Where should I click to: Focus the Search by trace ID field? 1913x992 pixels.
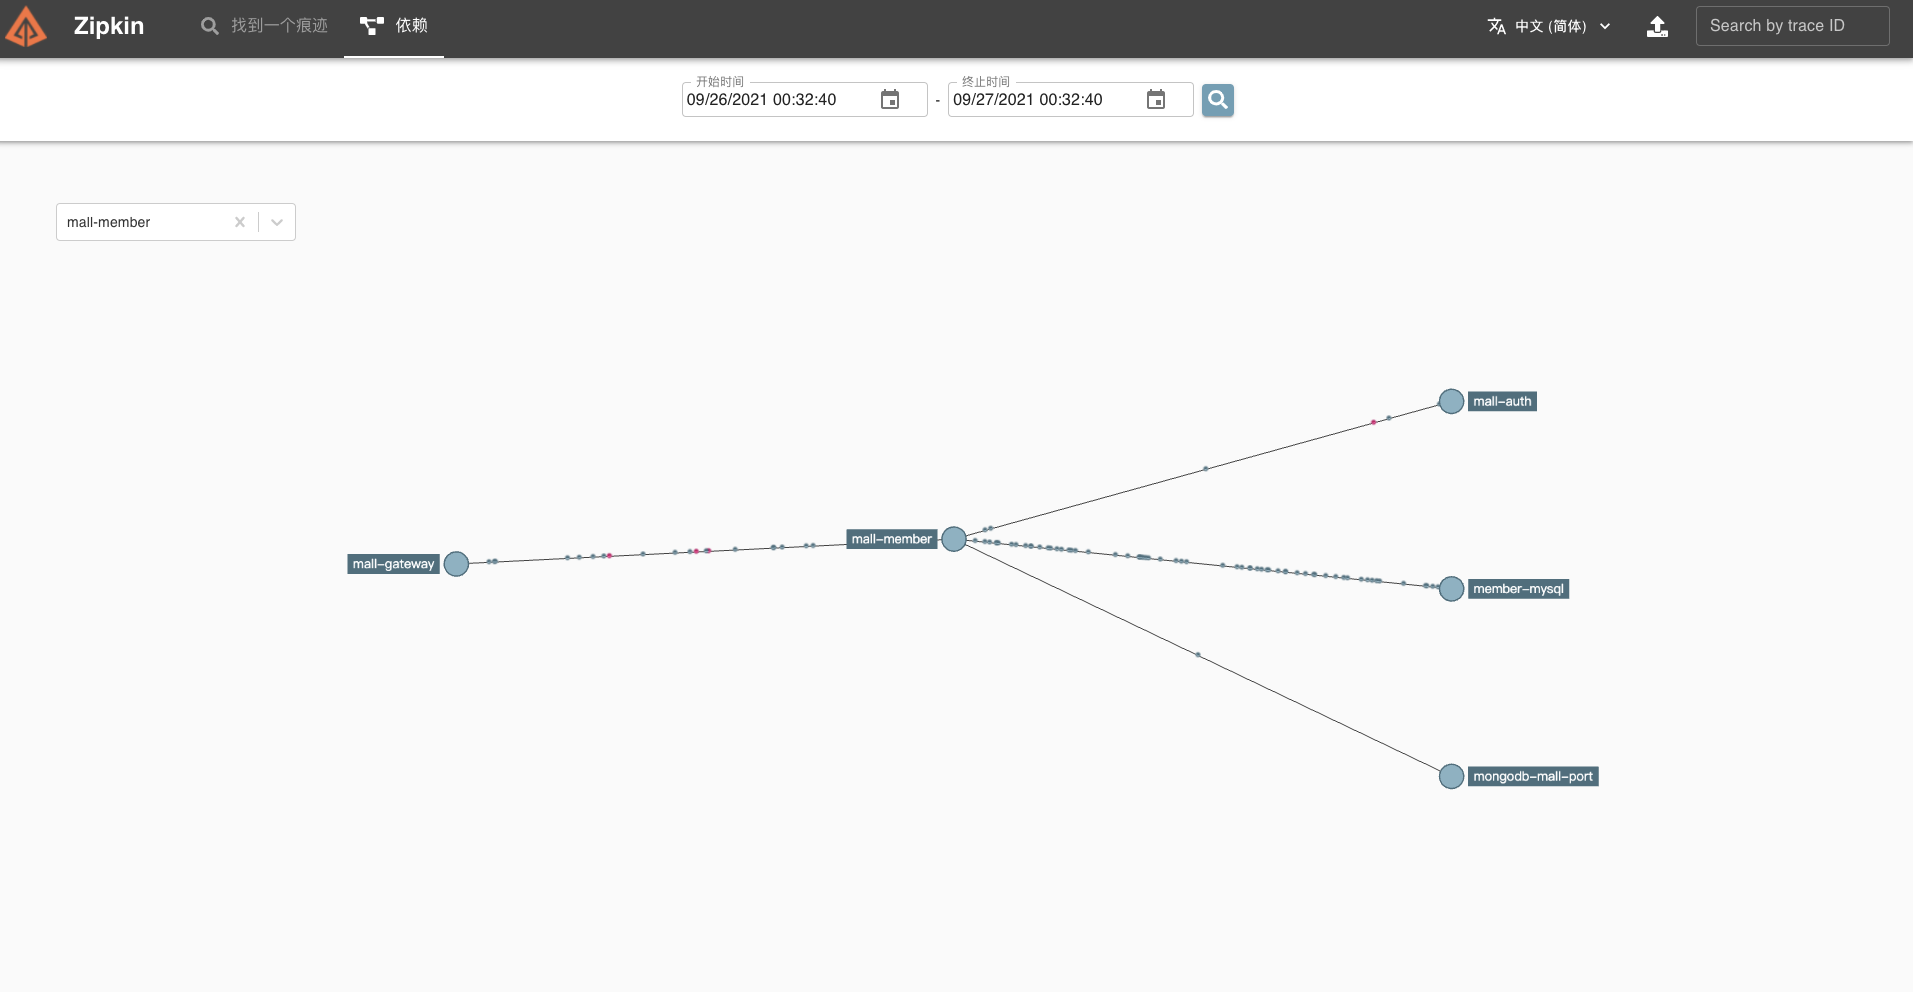[1792, 26]
